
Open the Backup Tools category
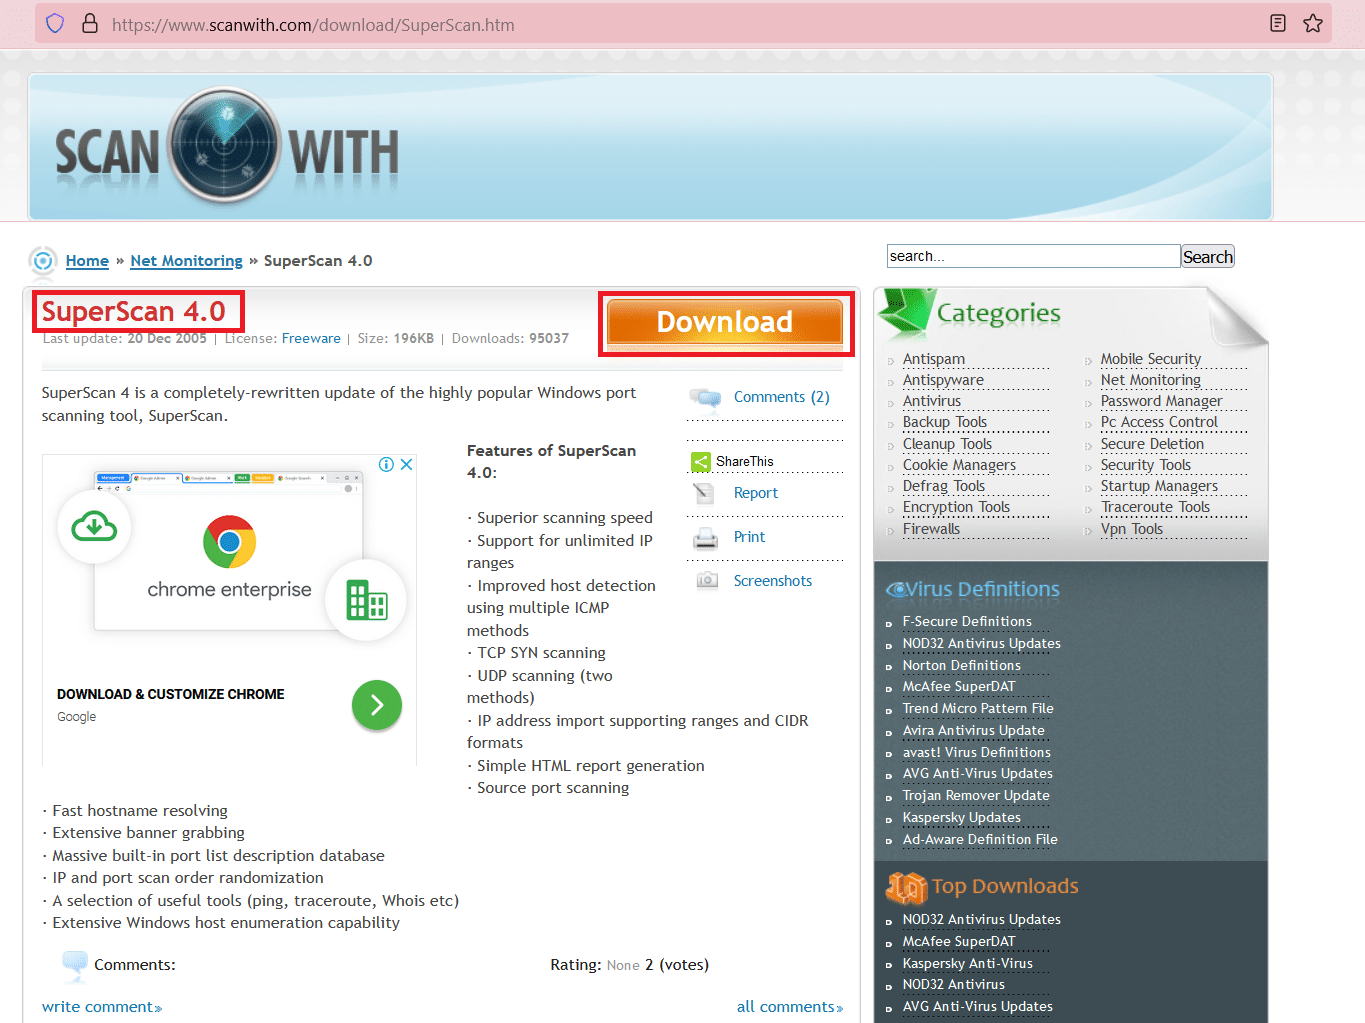(x=945, y=422)
